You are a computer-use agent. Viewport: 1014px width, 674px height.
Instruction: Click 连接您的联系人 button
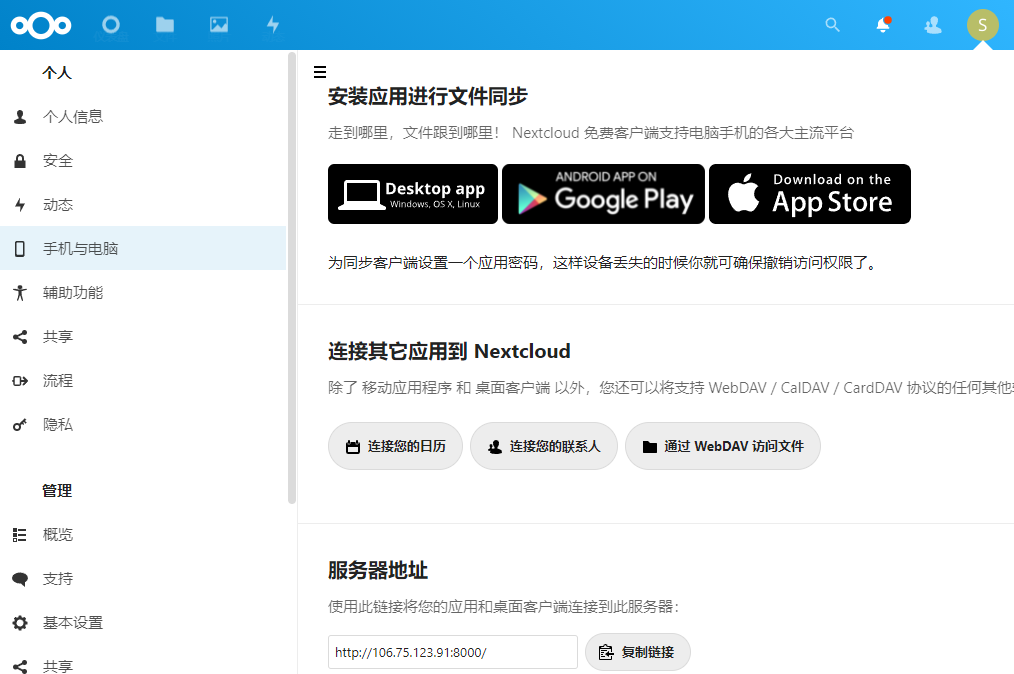coord(544,446)
